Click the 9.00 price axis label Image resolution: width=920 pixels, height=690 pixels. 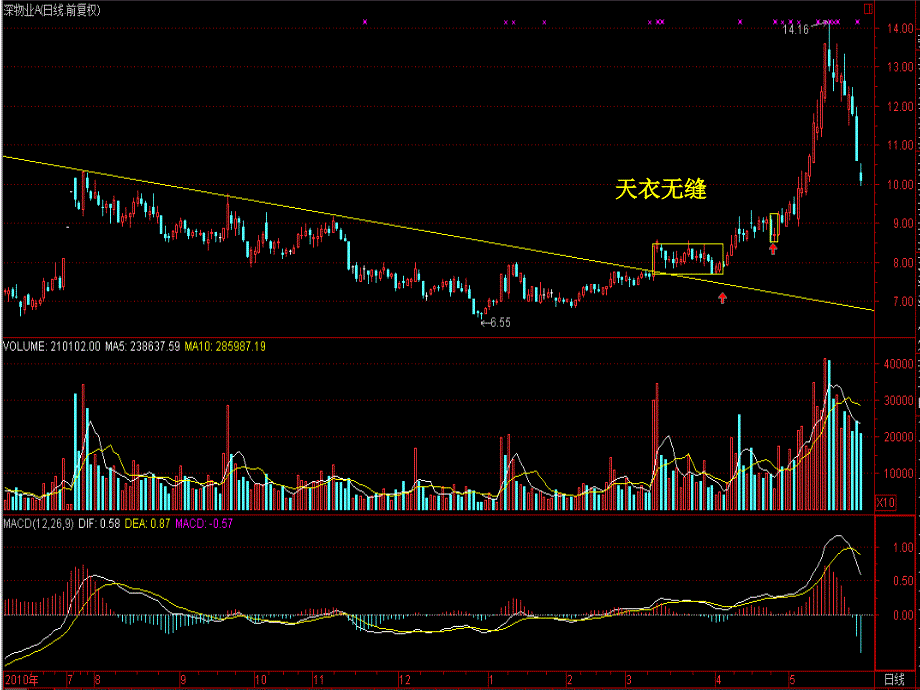point(903,224)
